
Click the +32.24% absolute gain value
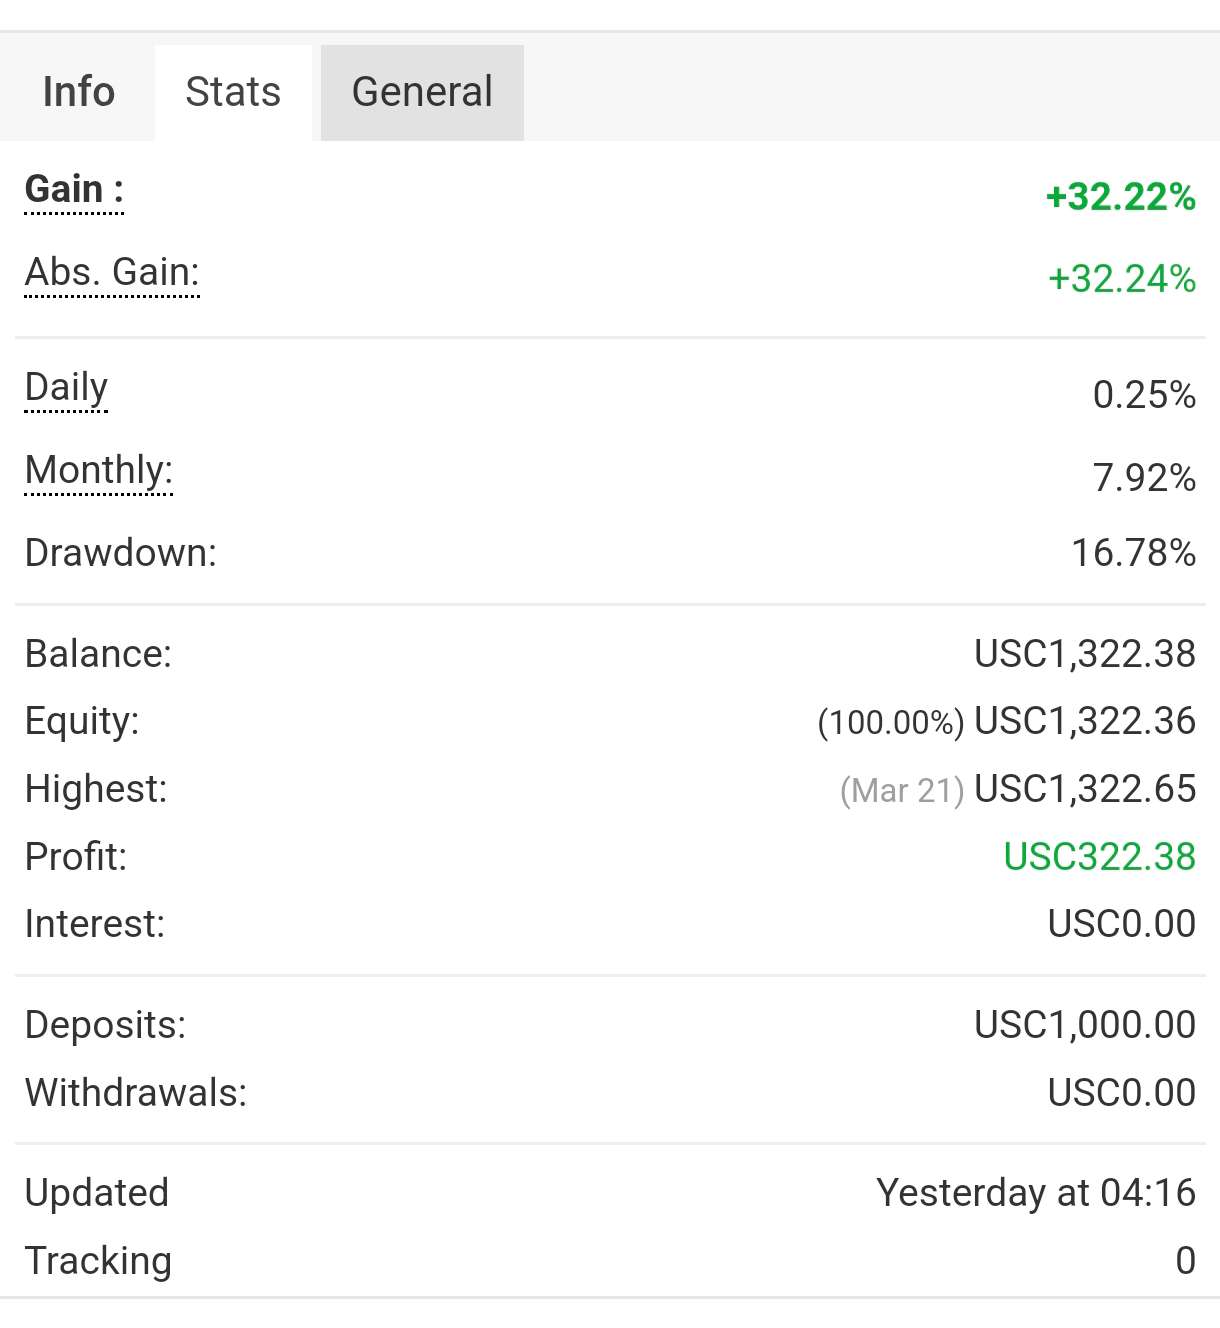[1121, 279]
